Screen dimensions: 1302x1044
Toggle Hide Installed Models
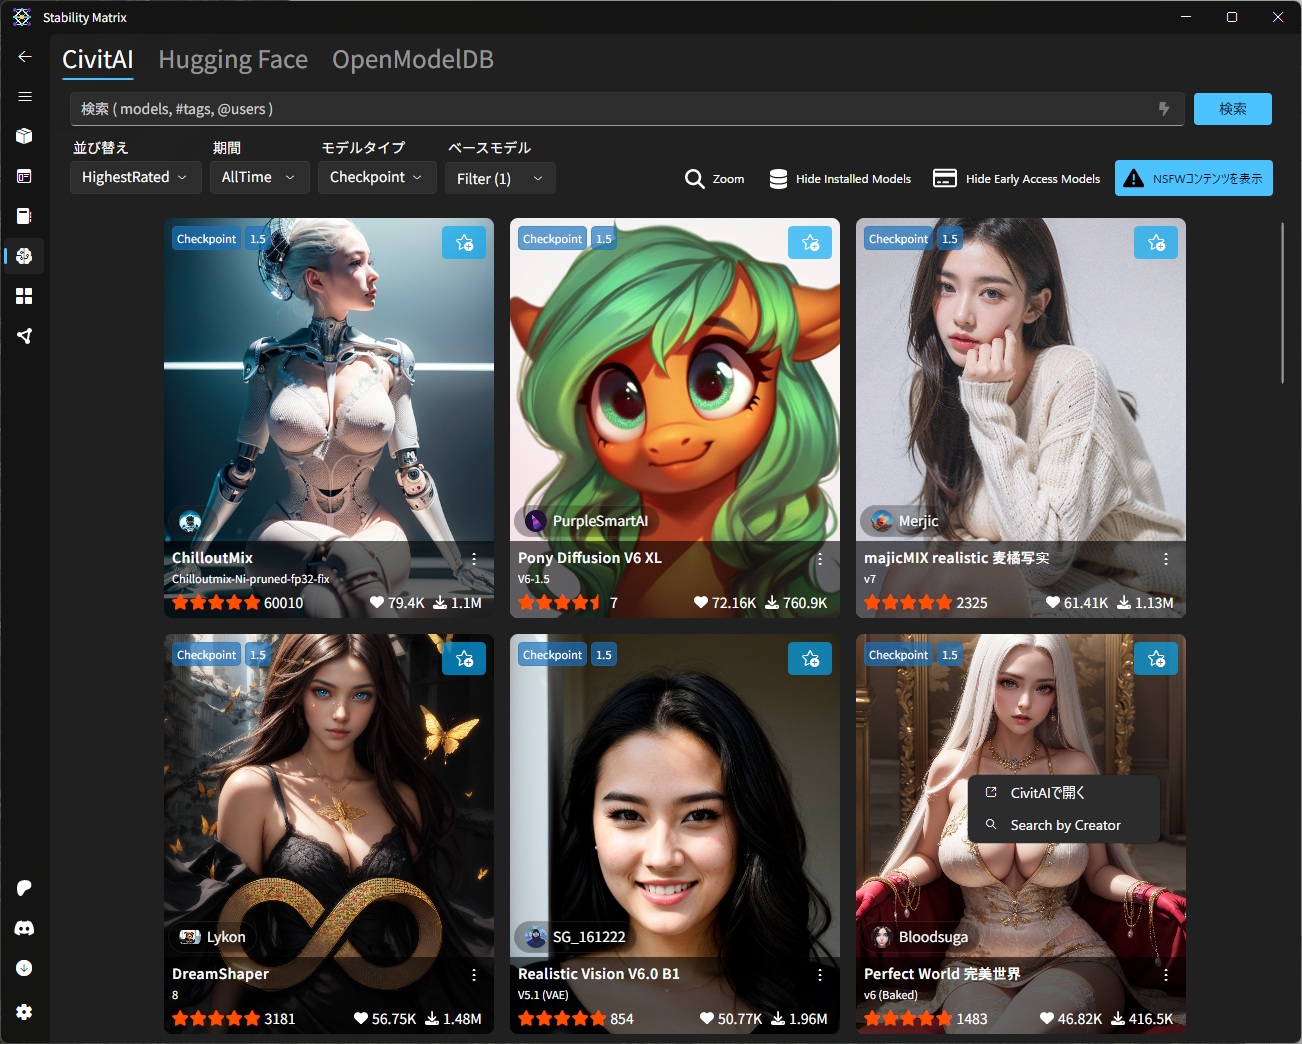(x=840, y=179)
